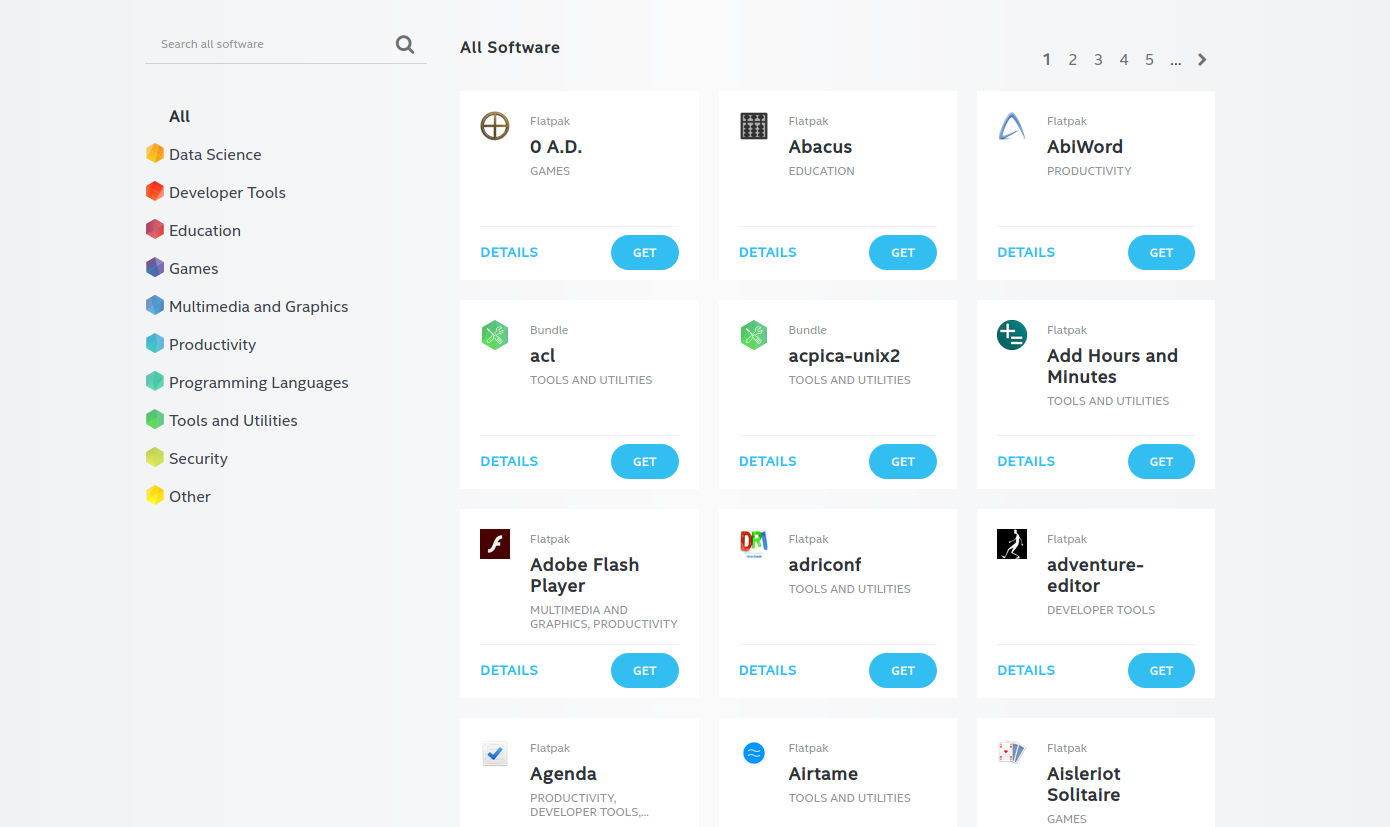Filter by Tools and Utilities
The image size is (1390, 827).
(x=233, y=421)
